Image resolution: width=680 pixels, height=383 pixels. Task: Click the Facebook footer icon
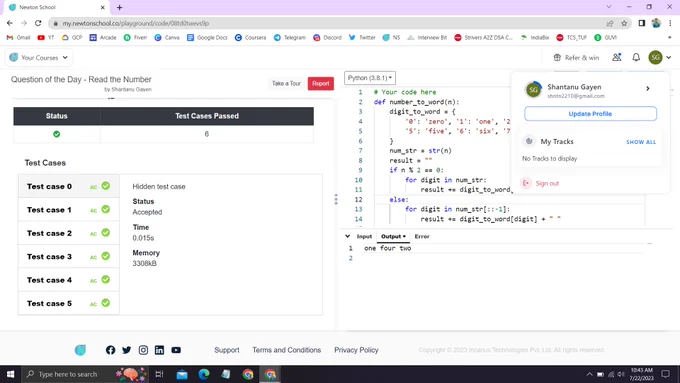[x=111, y=350]
